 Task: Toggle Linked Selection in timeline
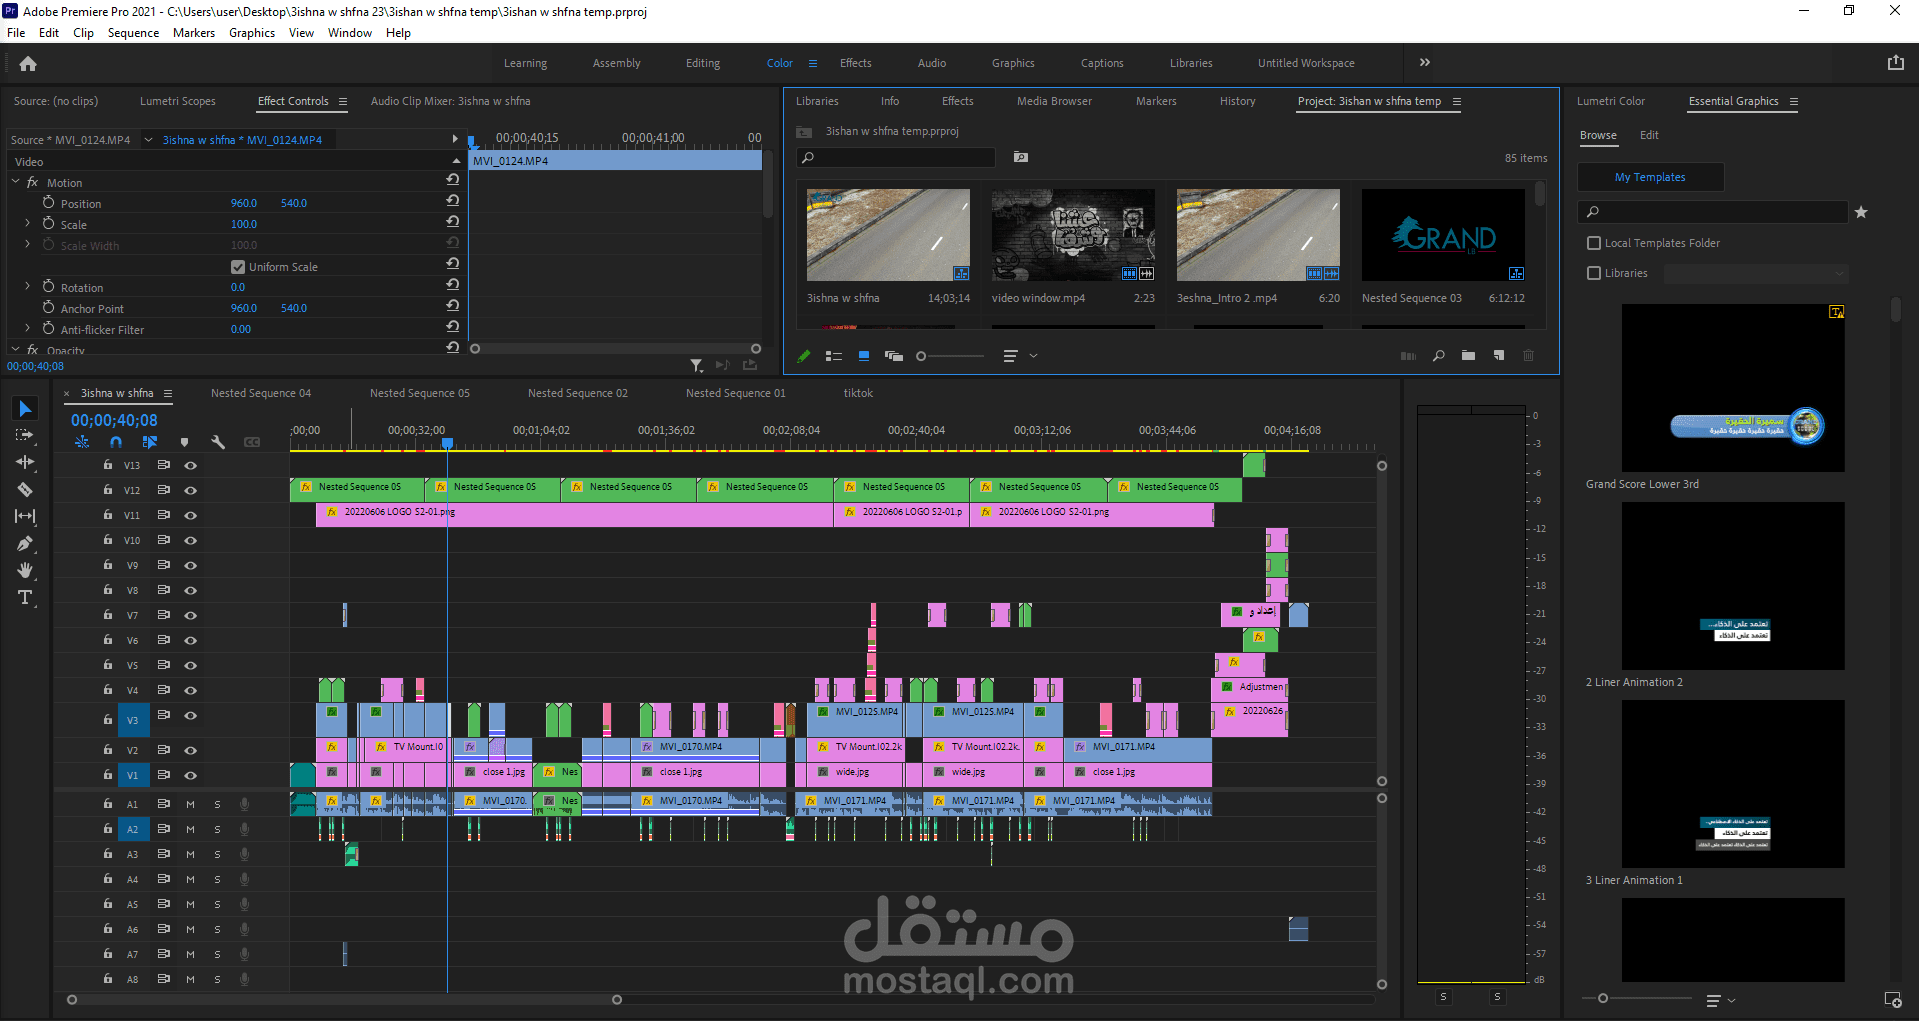coord(150,442)
